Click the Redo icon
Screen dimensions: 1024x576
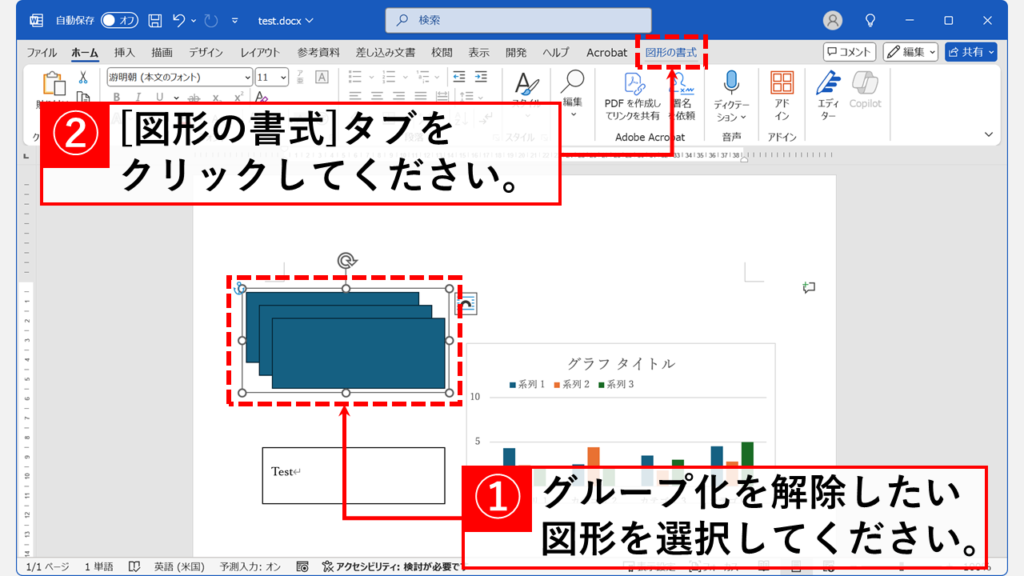click(211, 20)
